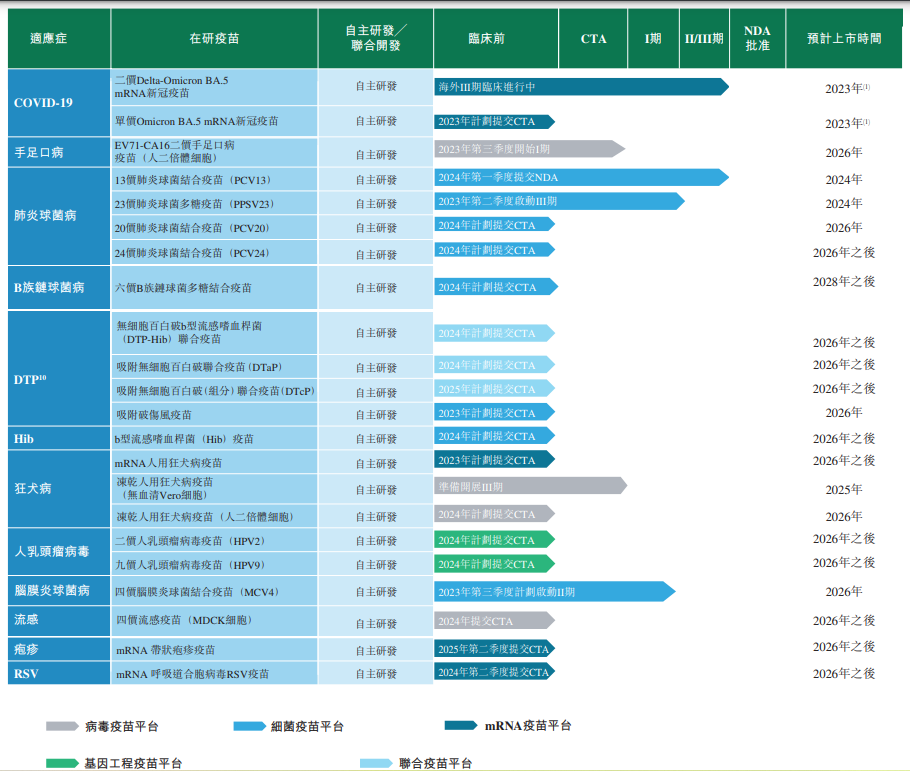Select the 13價肺炎球菌結合疫苗 (PCV13) row
910x771 pixels.
pos(214,180)
